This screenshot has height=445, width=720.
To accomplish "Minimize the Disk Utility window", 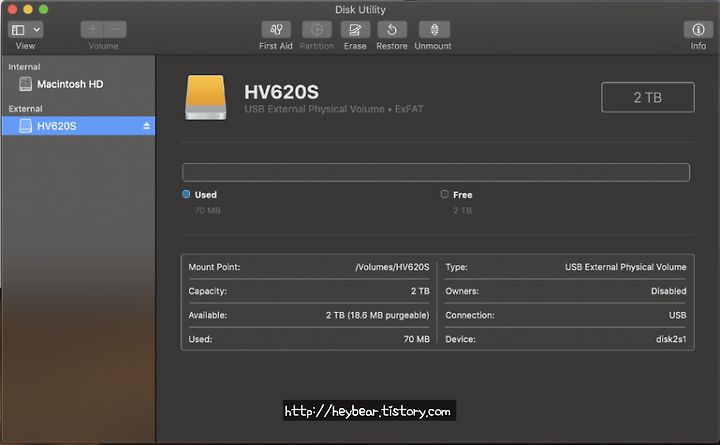I will click(x=28, y=9).
